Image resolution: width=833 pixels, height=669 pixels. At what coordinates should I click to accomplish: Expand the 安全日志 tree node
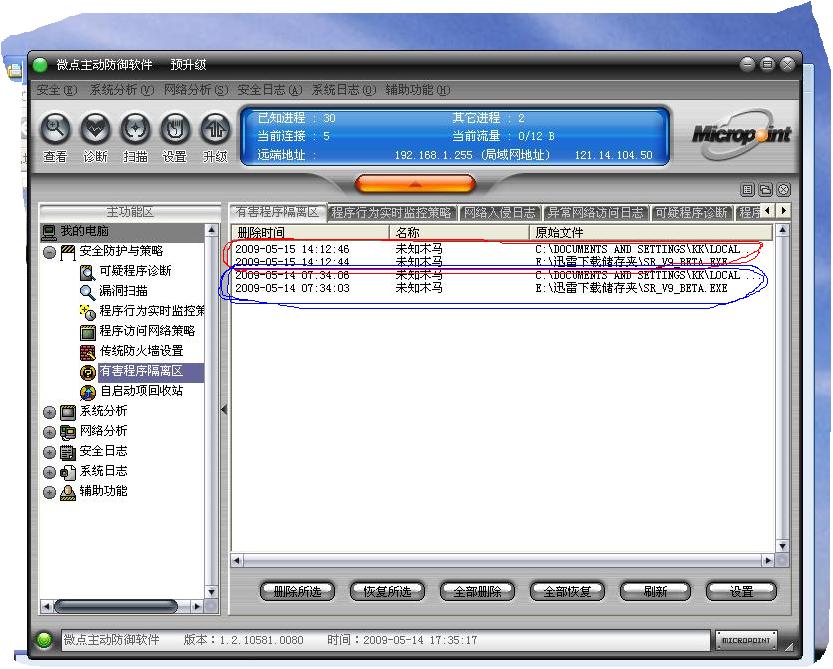[49, 452]
